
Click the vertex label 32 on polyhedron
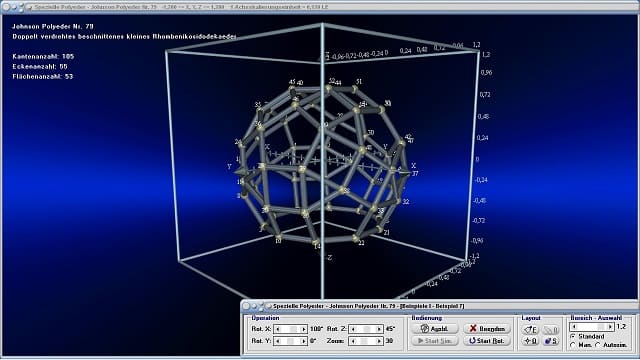pyautogui.click(x=406, y=202)
